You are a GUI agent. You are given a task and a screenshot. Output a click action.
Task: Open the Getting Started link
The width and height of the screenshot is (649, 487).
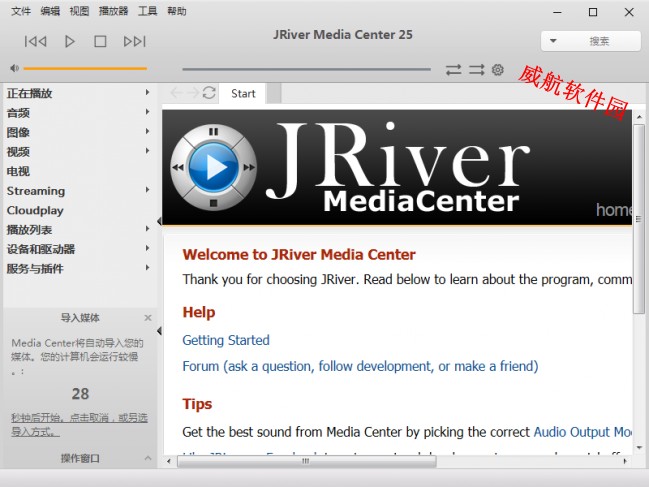click(226, 340)
